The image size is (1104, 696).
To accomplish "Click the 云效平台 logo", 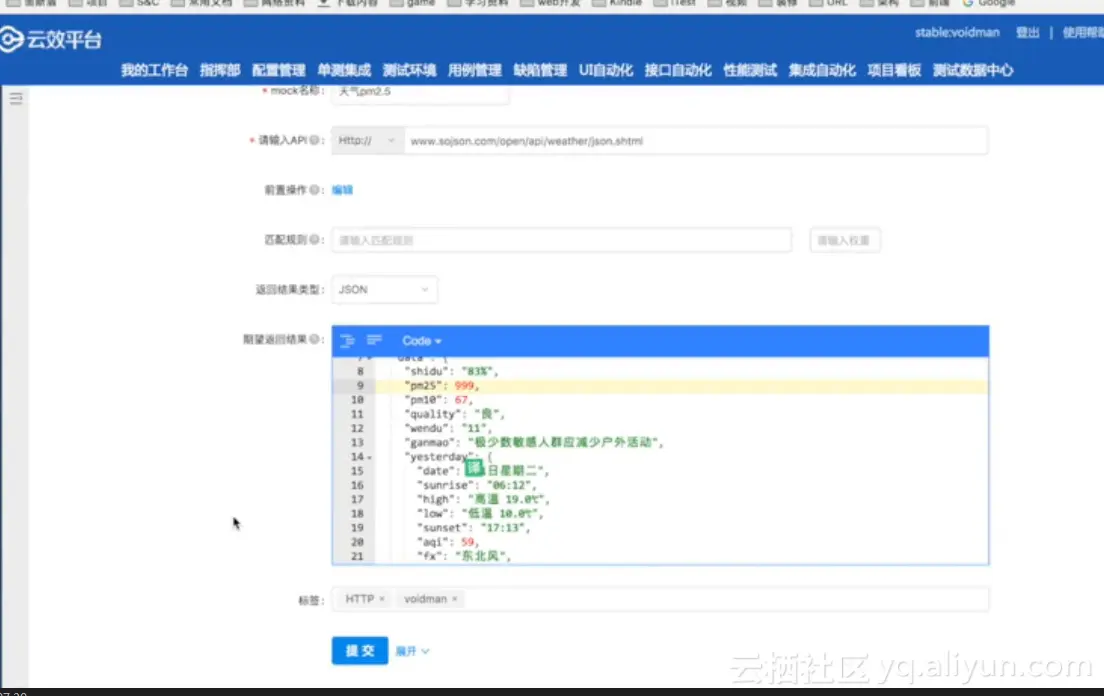I will [x=51, y=39].
